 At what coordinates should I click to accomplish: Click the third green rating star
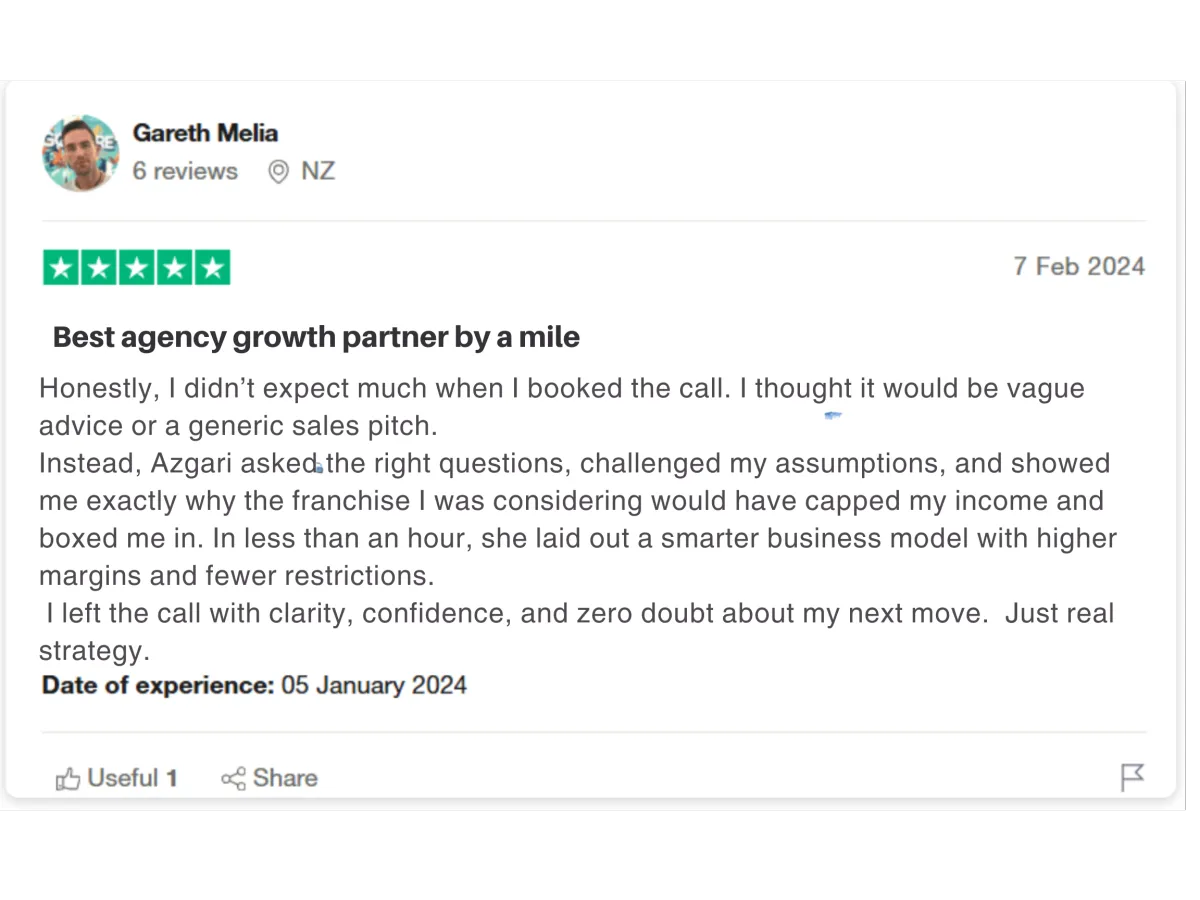click(137, 268)
